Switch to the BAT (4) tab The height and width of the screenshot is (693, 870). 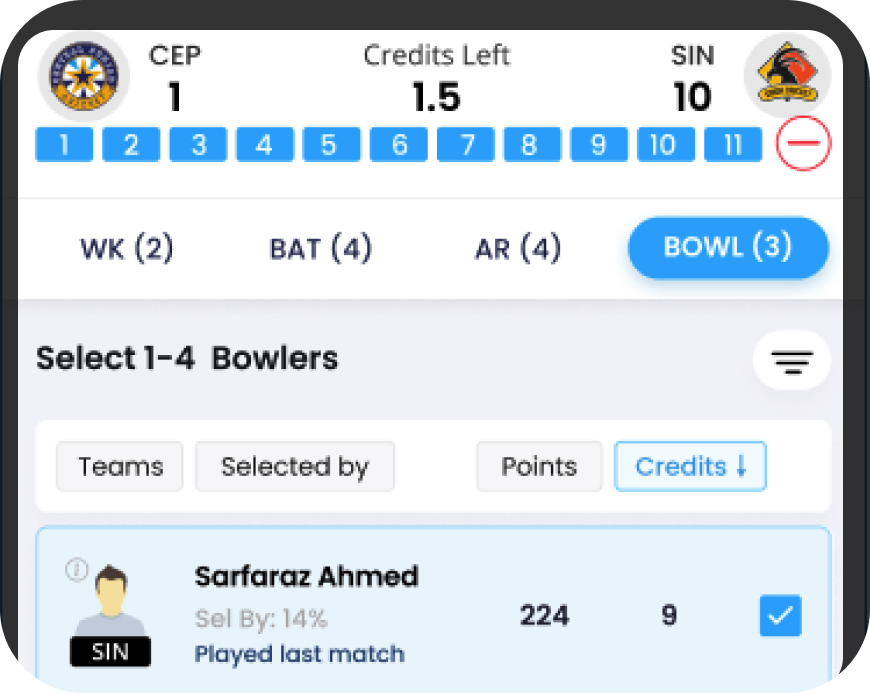click(x=321, y=247)
